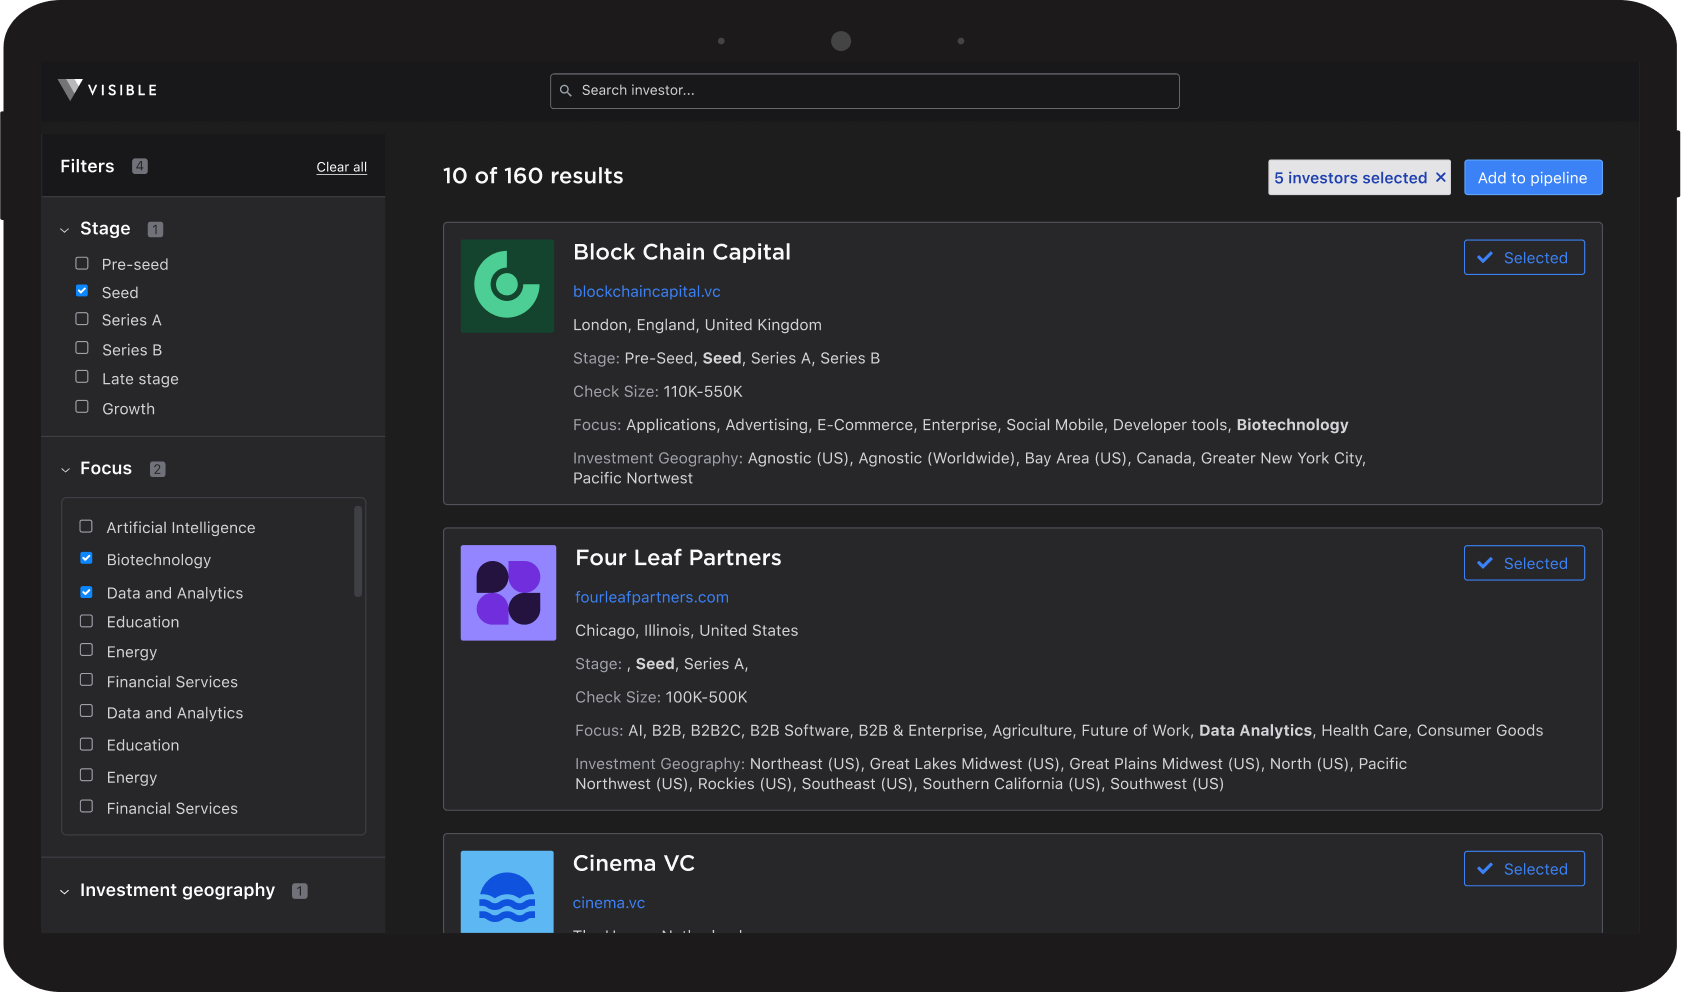This screenshot has height=993, width=1681.
Task: Expand the Investment geography section
Action: [x=65, y=892]
